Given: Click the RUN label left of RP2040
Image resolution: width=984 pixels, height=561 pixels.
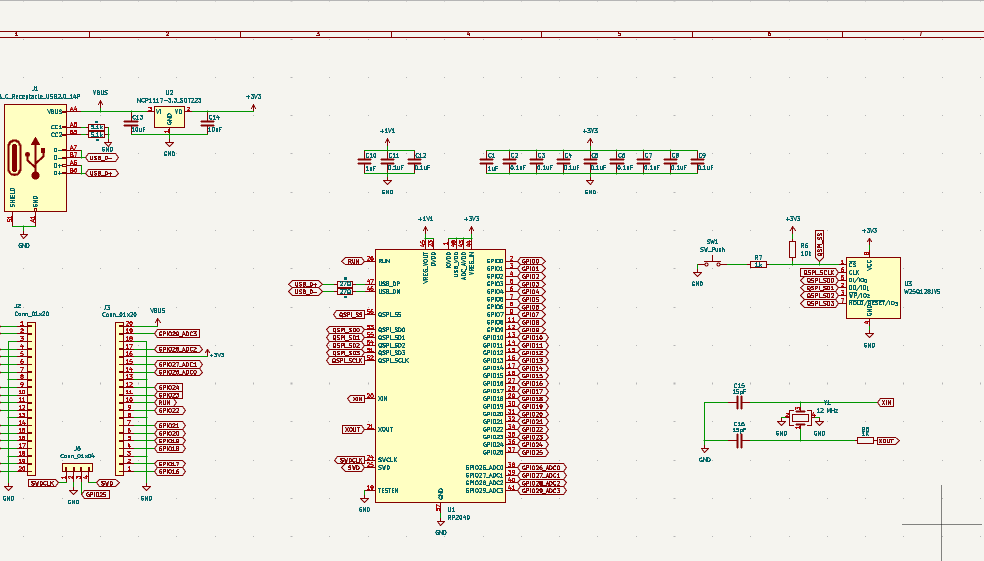Looking at the screenshot, I should [x=352, y=260].
